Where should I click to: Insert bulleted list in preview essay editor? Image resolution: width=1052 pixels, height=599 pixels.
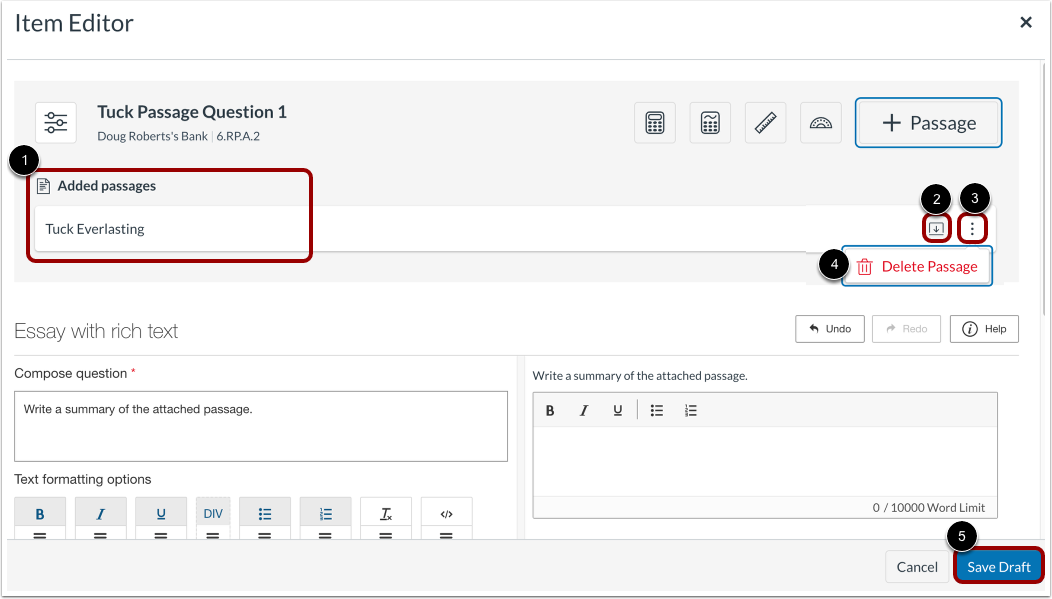[657, 411]
